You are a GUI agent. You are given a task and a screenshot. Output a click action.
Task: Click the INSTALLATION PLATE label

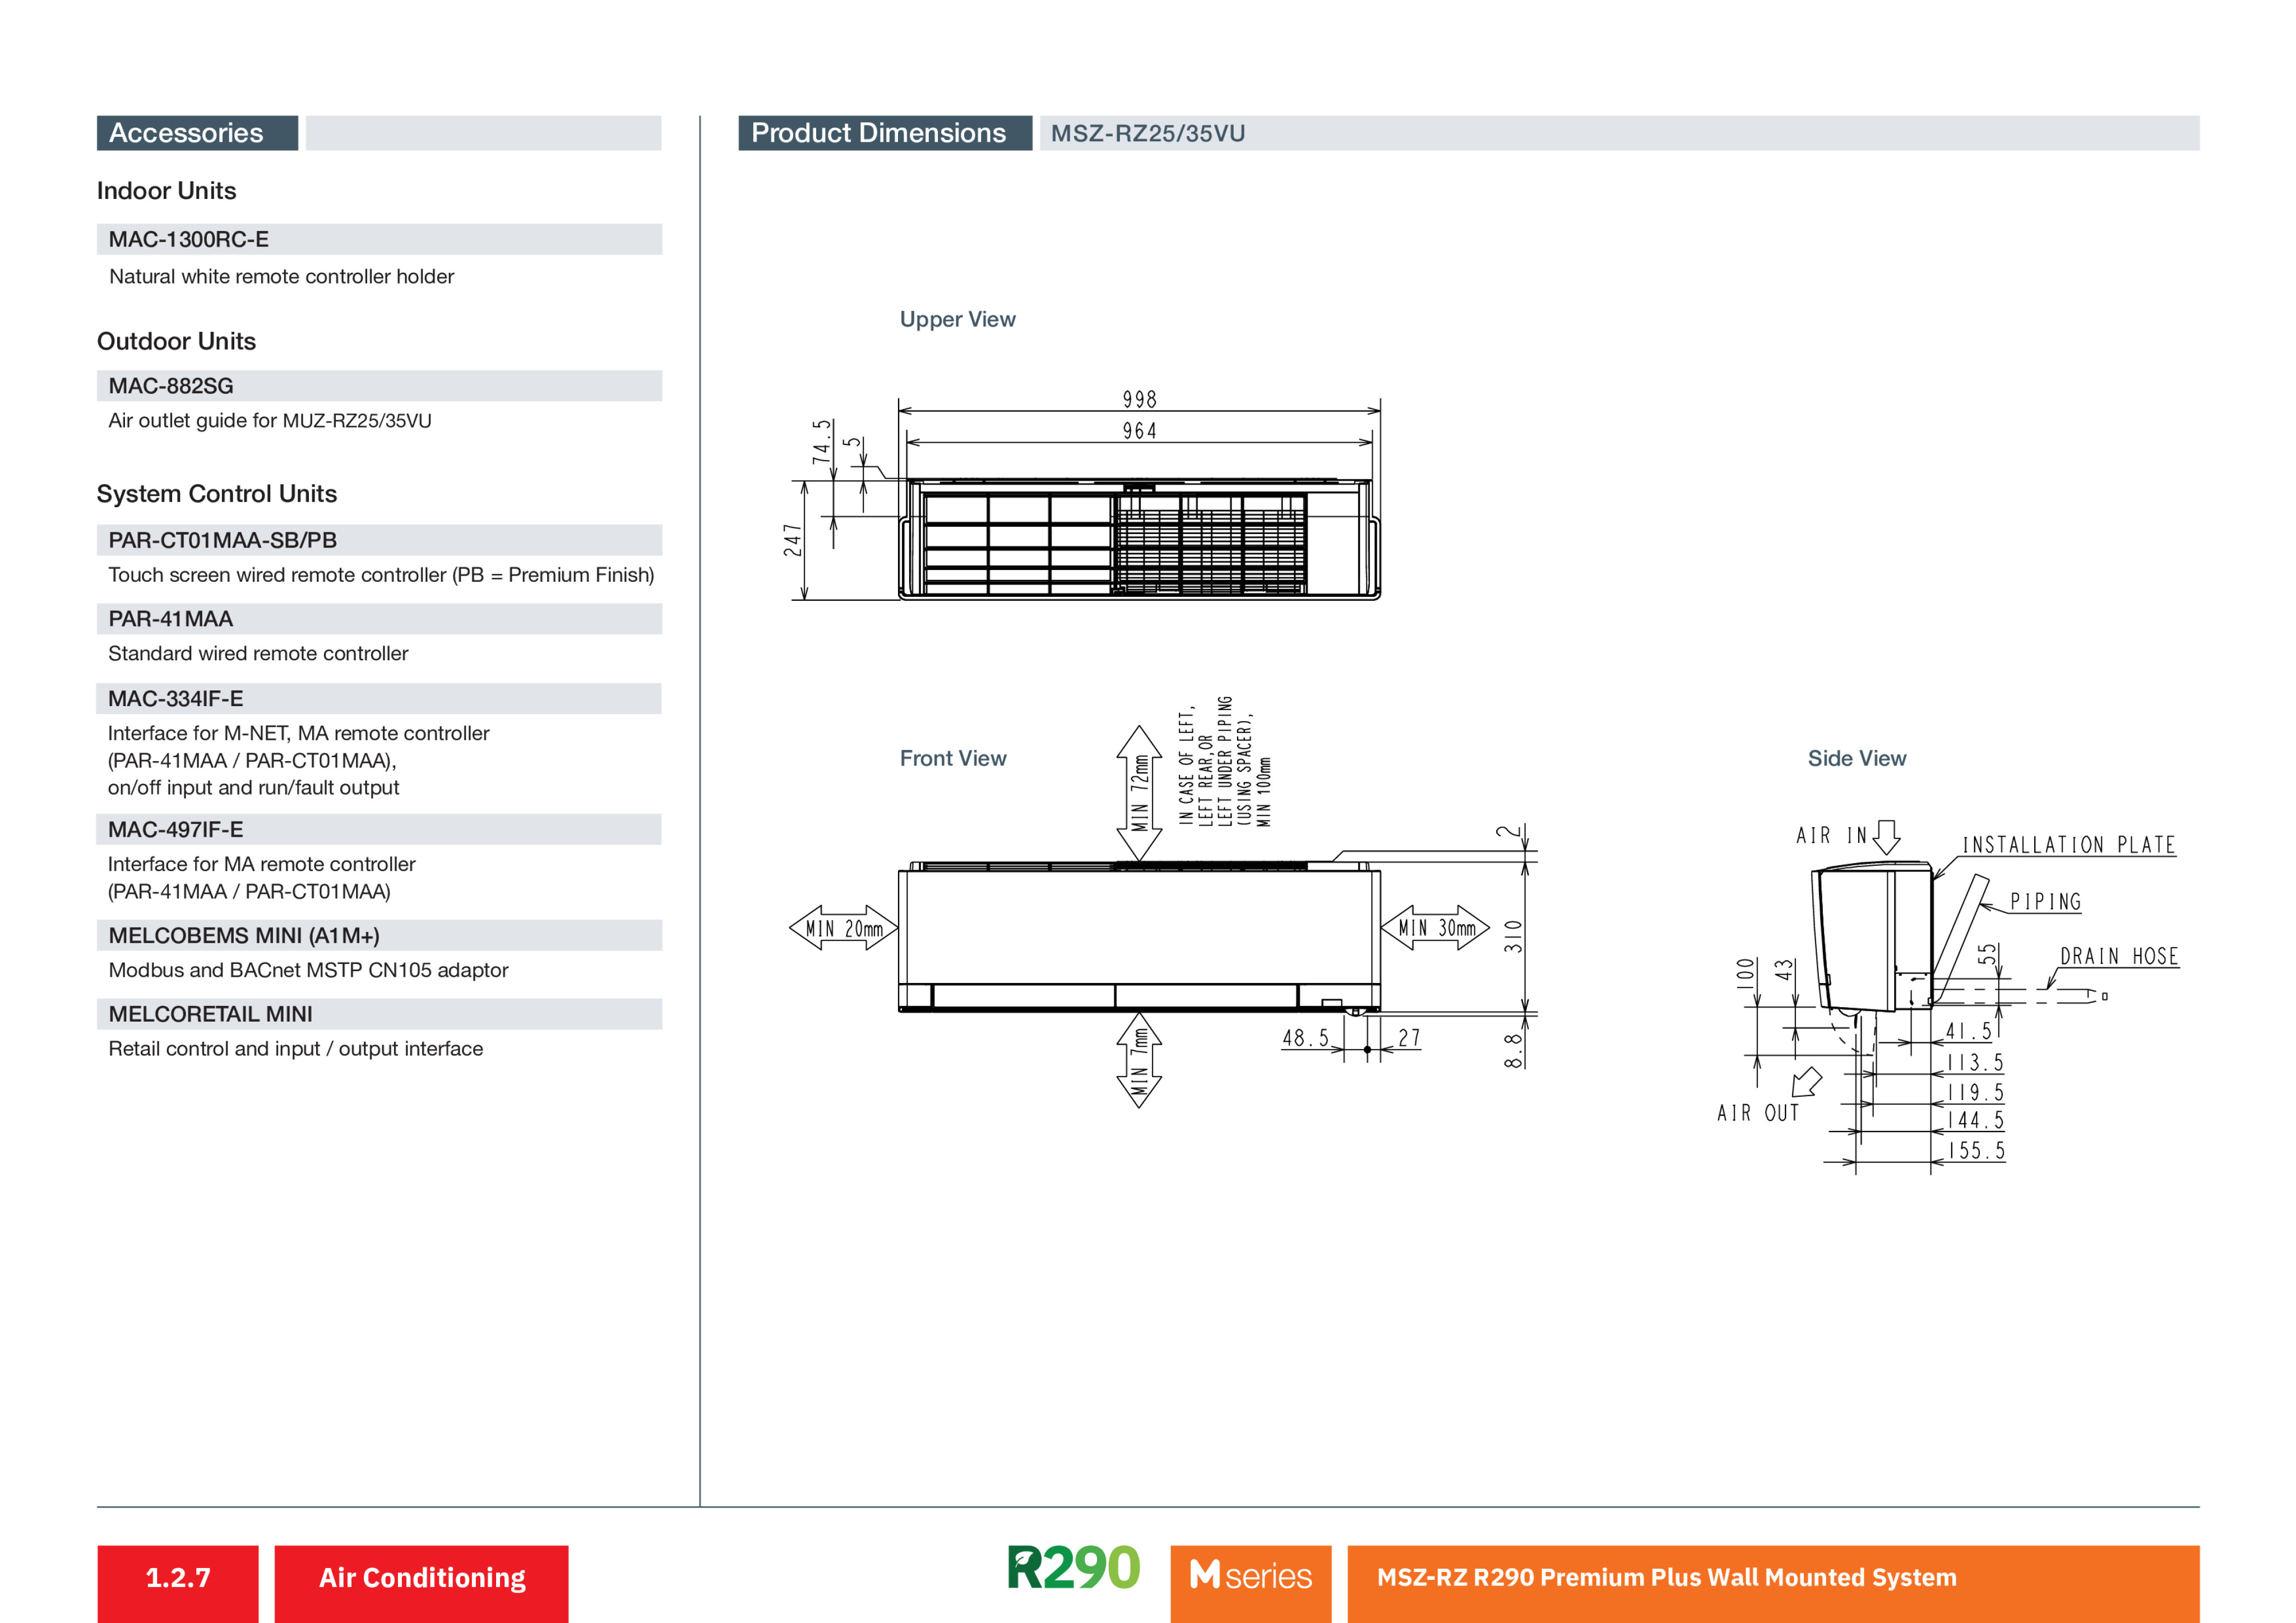(x=2069, y=845)
